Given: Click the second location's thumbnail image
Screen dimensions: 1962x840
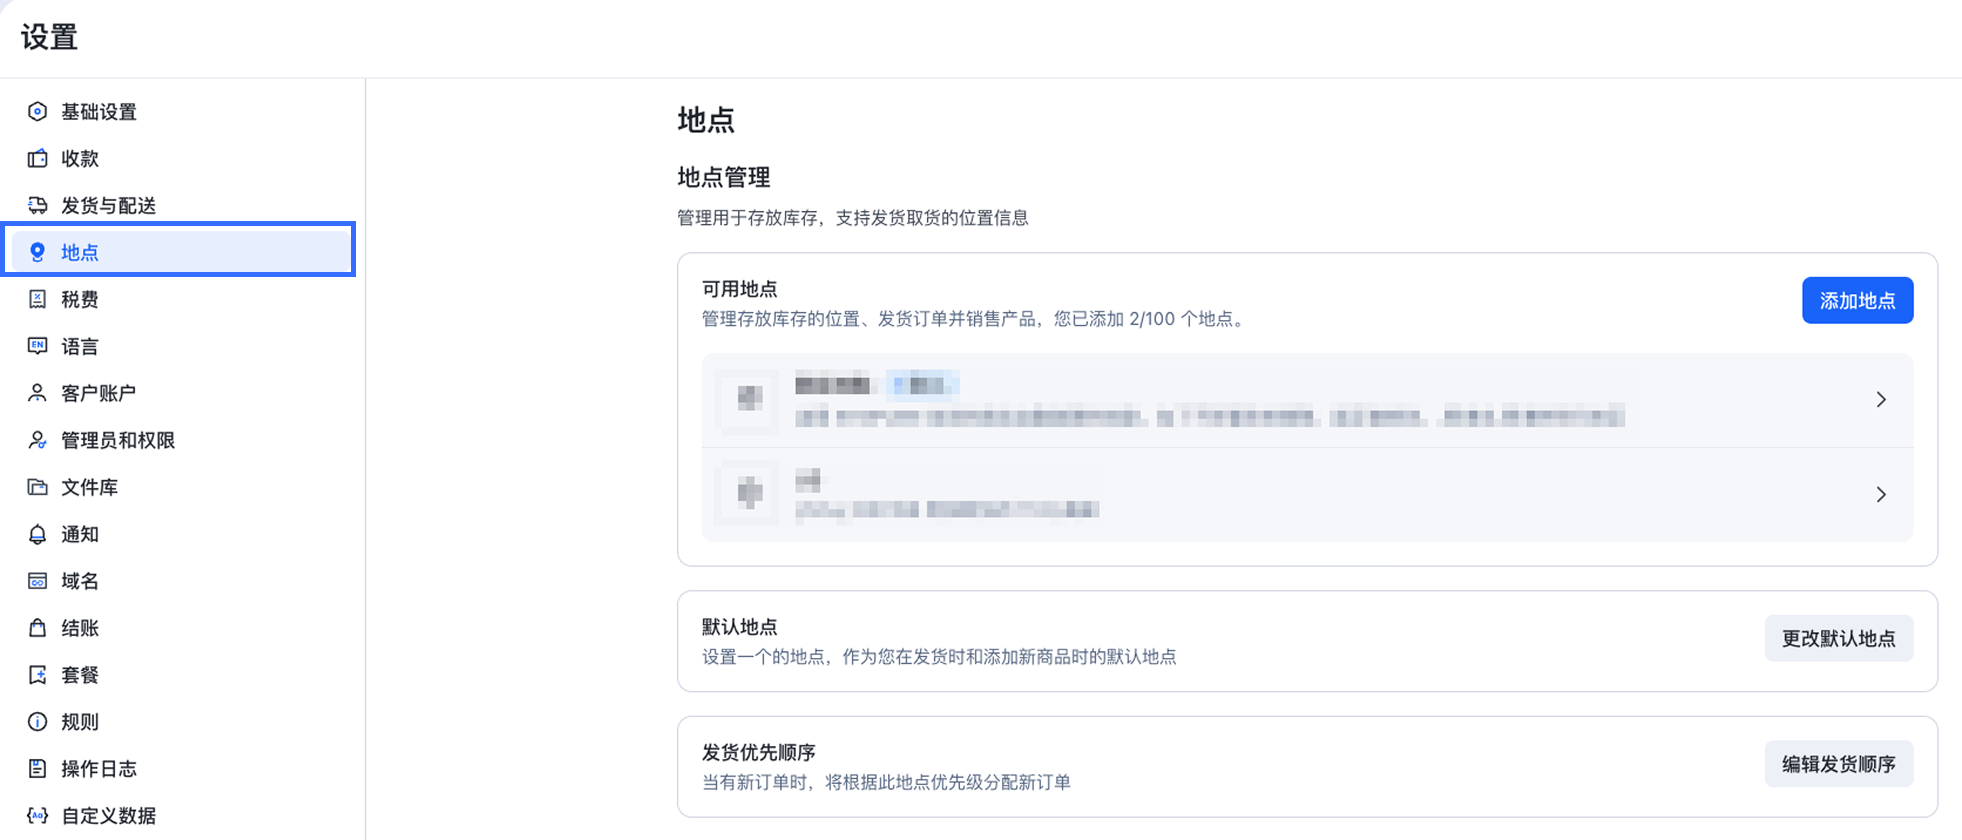Looking at the screenshot, I should pyautogui.click(x=750, y=493).
